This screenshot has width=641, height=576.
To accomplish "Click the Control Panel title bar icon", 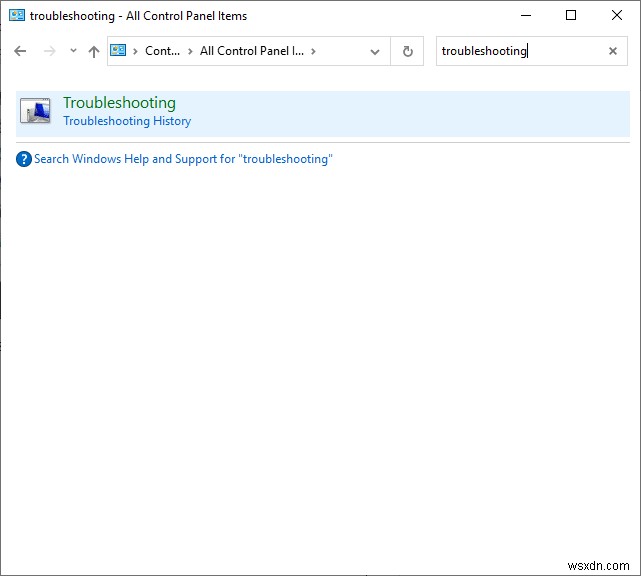I will (17, 16).
